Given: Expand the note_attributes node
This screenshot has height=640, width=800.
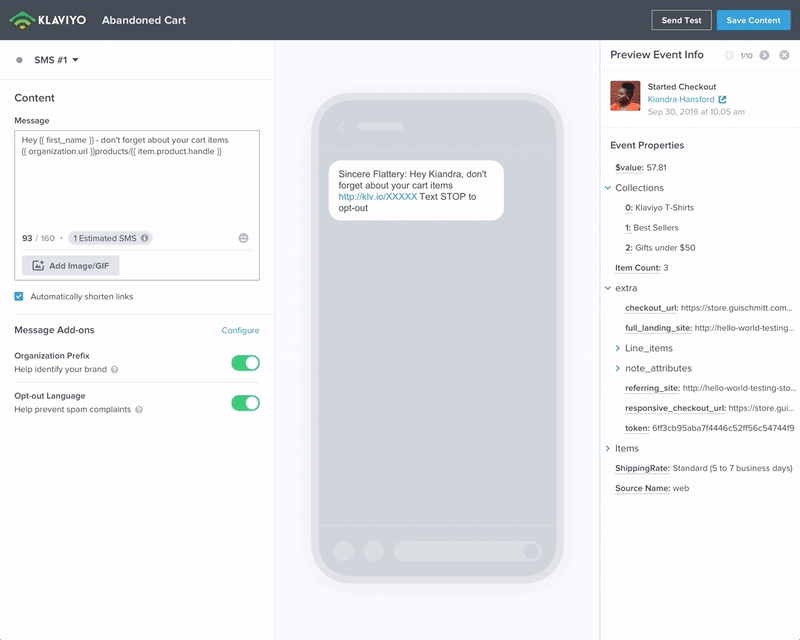Looking at the screenshot, I should pos(618,368).
